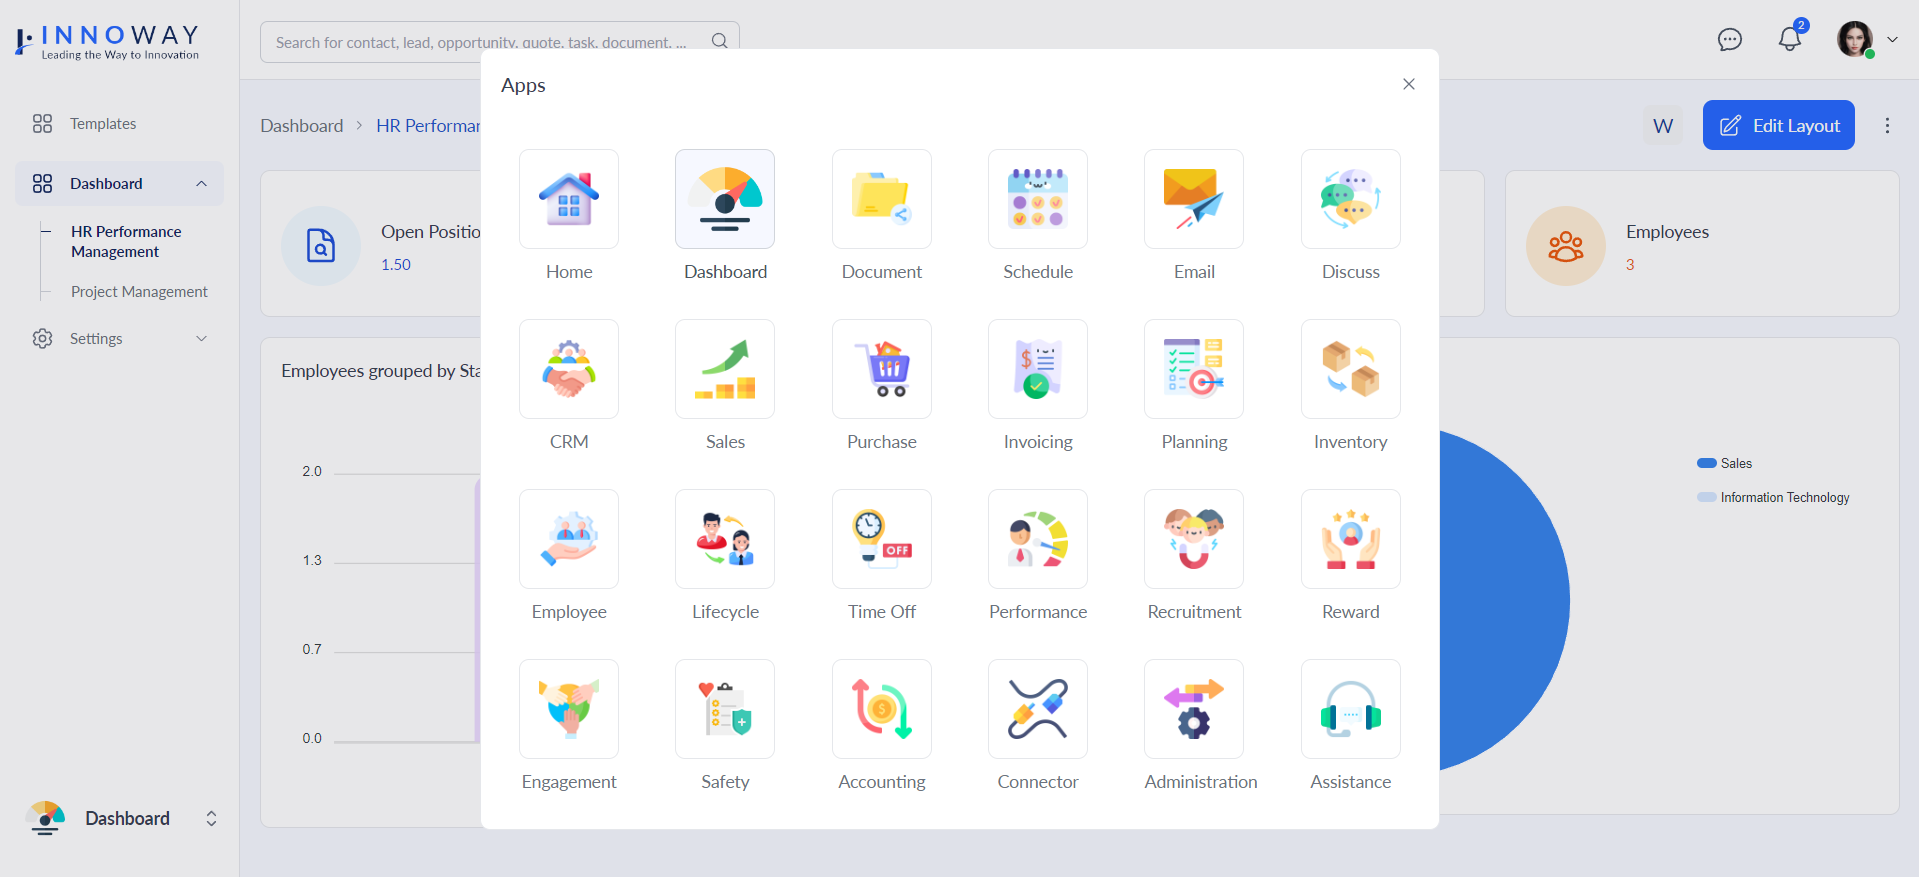Select the Connector app icon
This screenshot has height=877, width=1919.
point(1037,709)
